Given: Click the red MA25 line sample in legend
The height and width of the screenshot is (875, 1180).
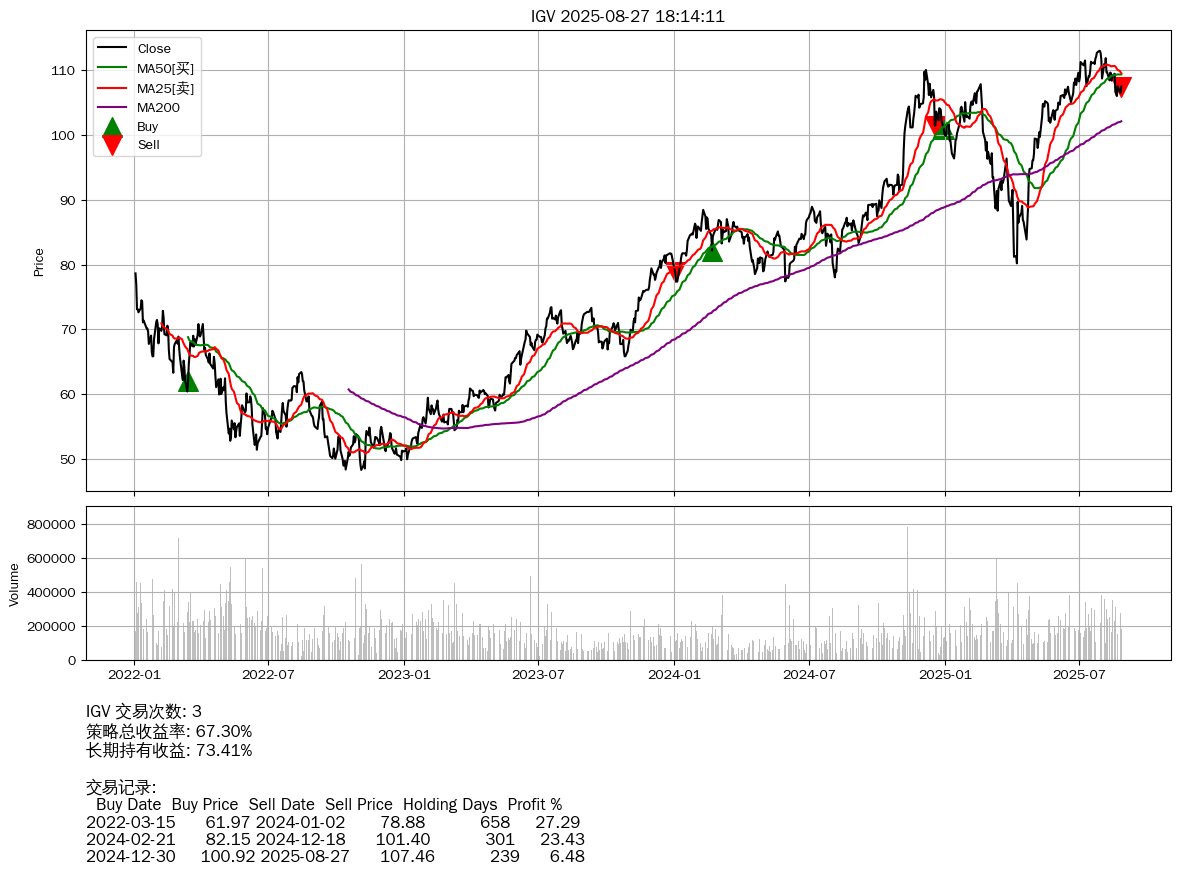Looking at the screenshot, I should 112,88.
